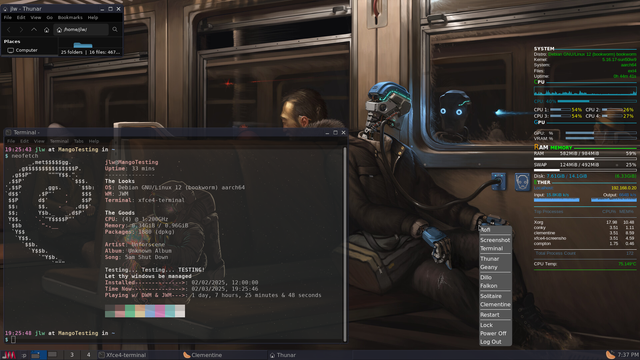Screen dimensions: 640x360
Task: Choose Screenshot from the desktop menu
Action: pyautogui.click(x=495, y=240)
